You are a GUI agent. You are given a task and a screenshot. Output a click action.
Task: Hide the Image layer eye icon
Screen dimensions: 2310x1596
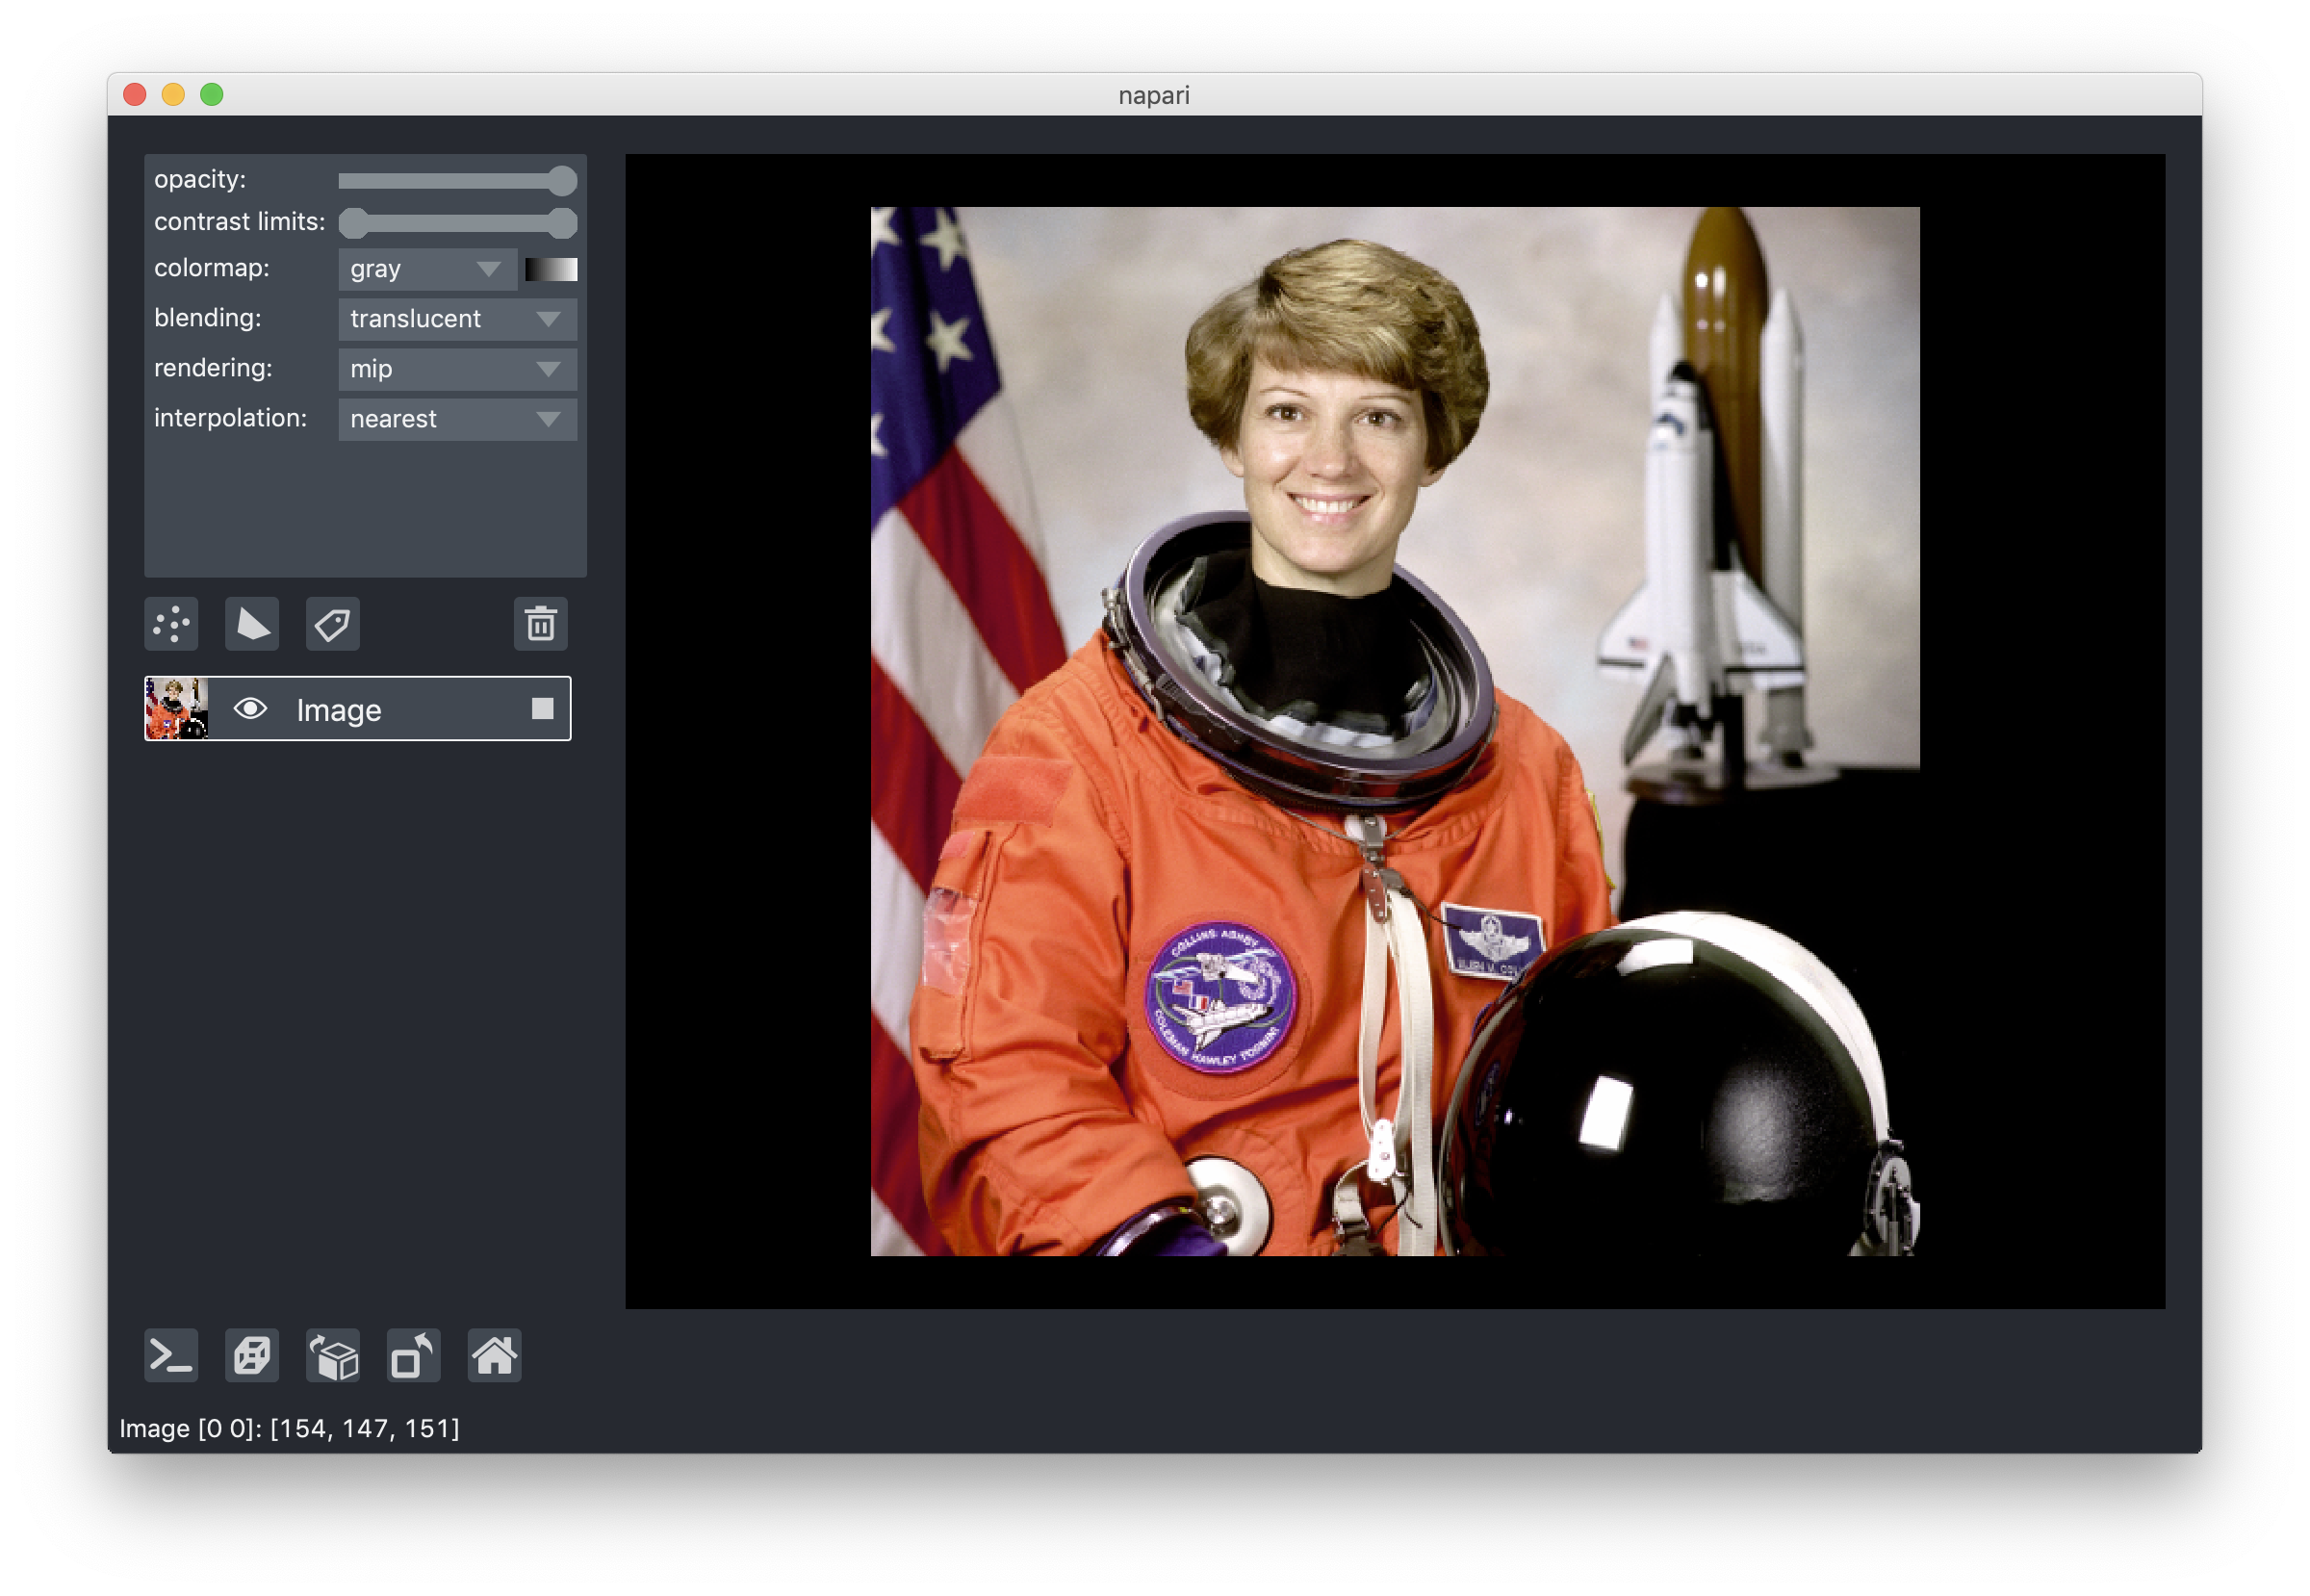click(250, 709)
